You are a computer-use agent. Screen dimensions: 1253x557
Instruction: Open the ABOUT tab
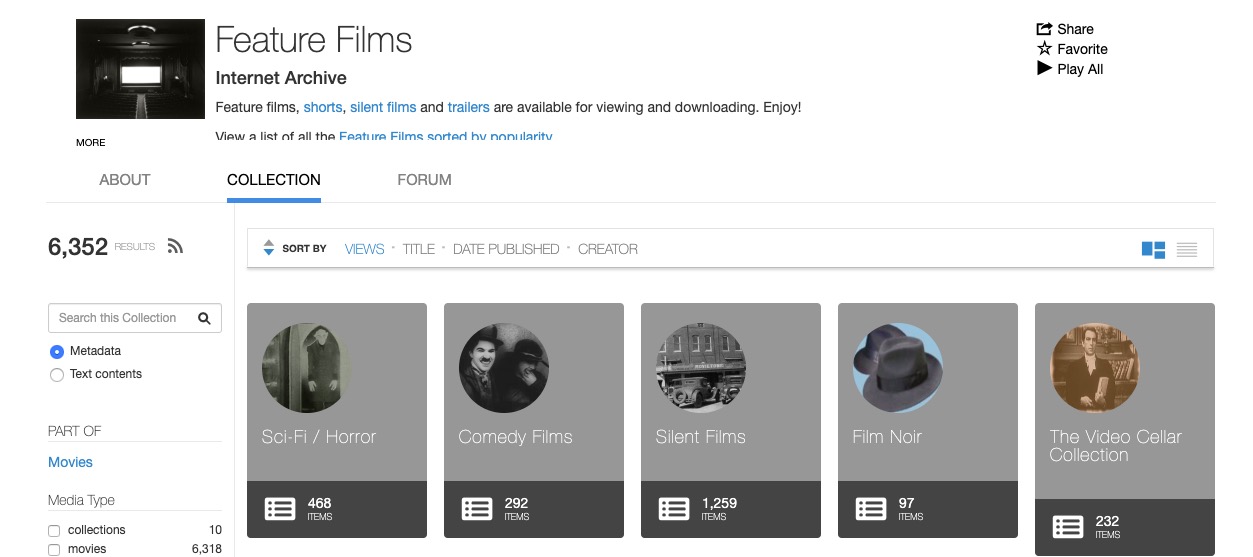(x=125, y=180)
